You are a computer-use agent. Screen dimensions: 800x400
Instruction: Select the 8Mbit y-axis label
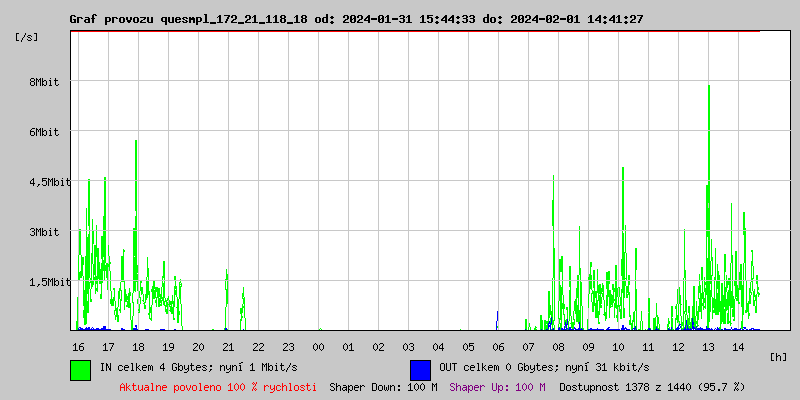pos(44,82)
